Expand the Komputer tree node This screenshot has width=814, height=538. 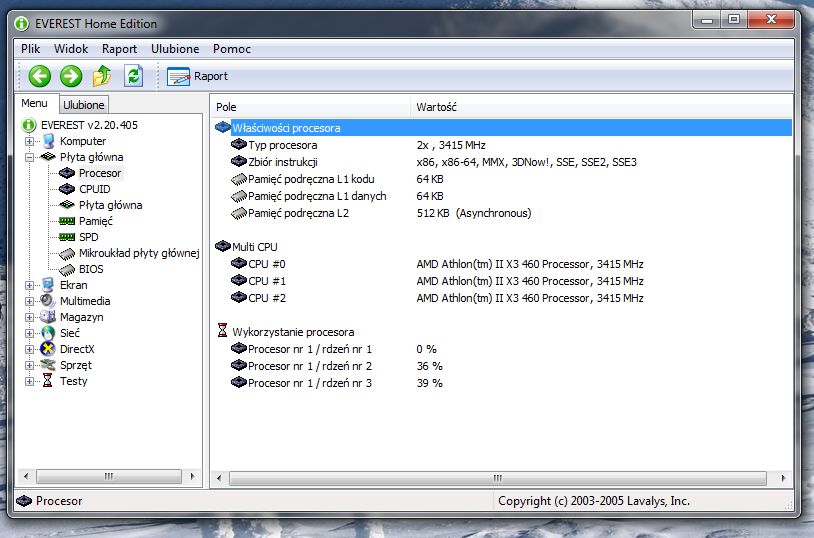pyautogui.click(x=30, y=141)
